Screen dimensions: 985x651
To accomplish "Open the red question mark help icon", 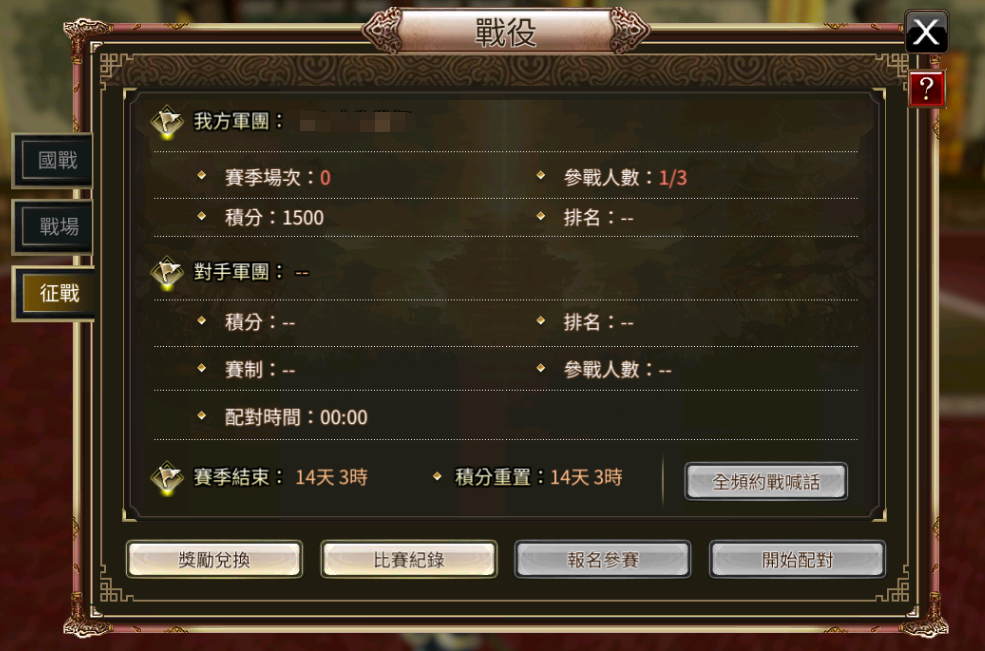I will tap(926, 89).
